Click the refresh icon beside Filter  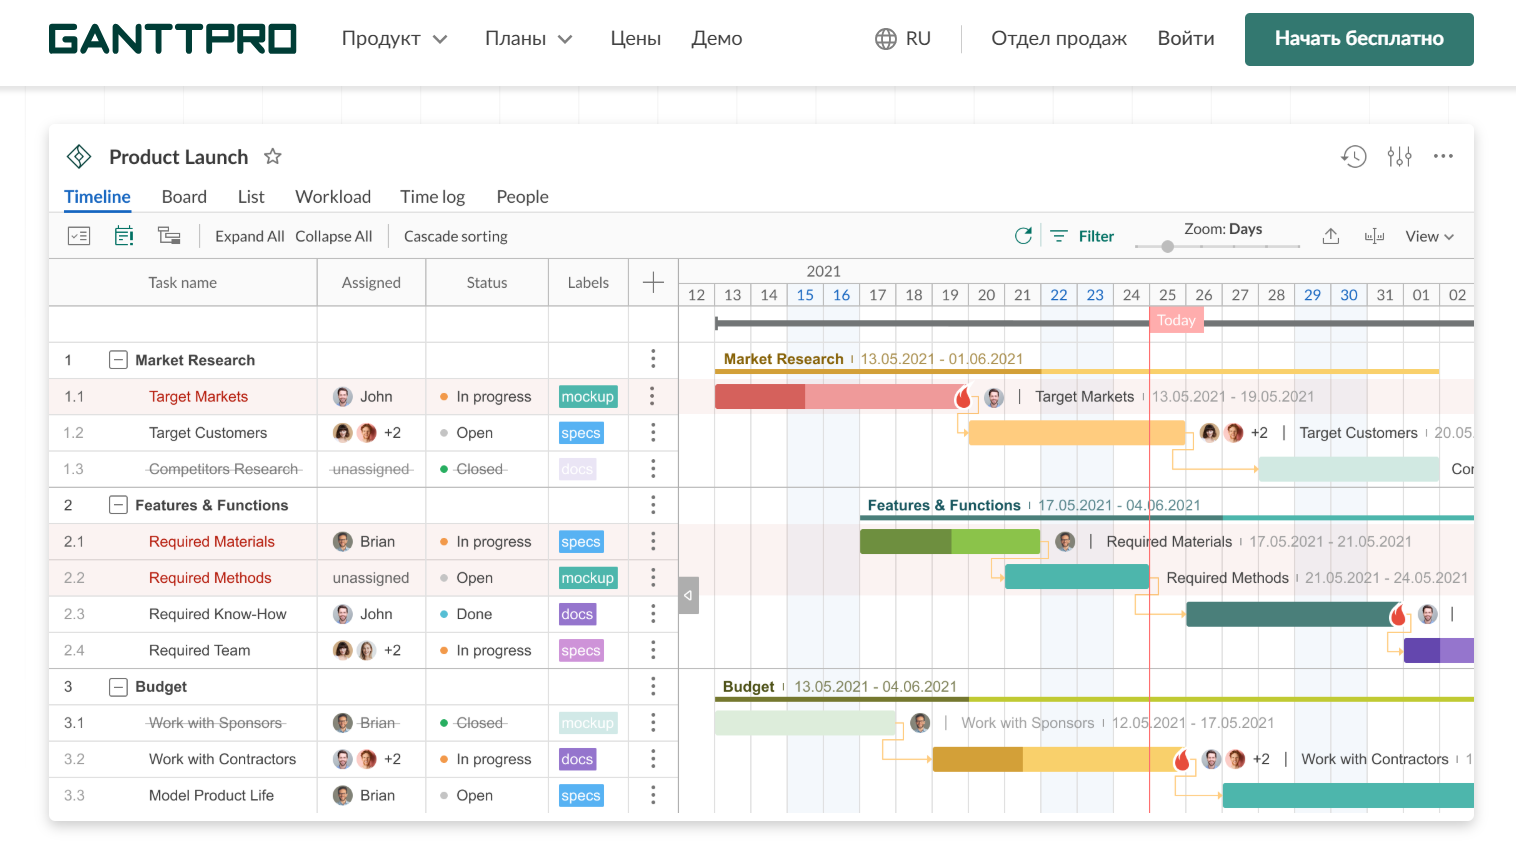click(1023, 236)
